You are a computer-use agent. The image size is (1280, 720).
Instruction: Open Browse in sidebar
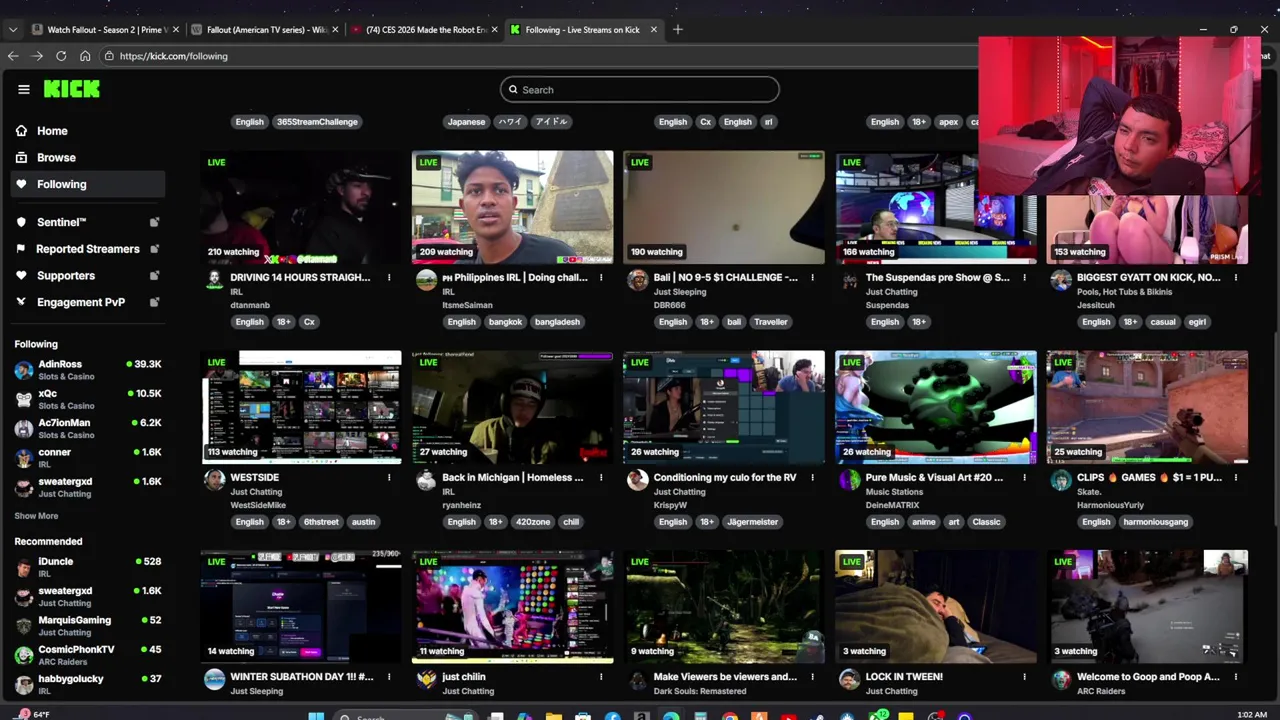pos(56,157)
